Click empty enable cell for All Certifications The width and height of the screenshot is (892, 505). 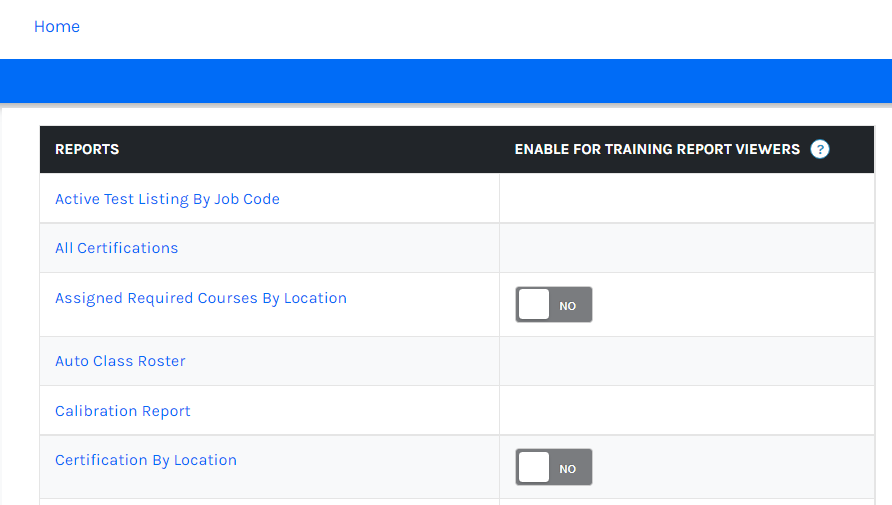pyautogui.click(x=686, y=248)
